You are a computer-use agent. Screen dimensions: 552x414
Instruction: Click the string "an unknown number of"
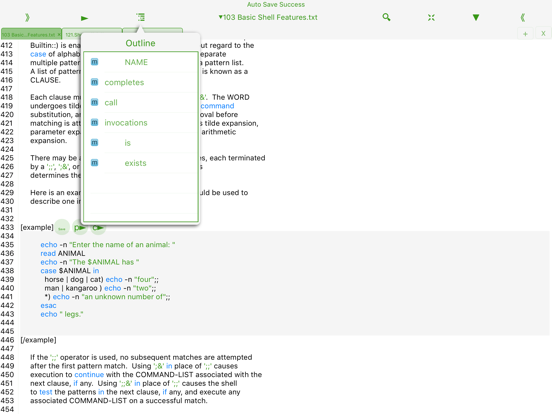pyautogui.click(x=124, y=297)
